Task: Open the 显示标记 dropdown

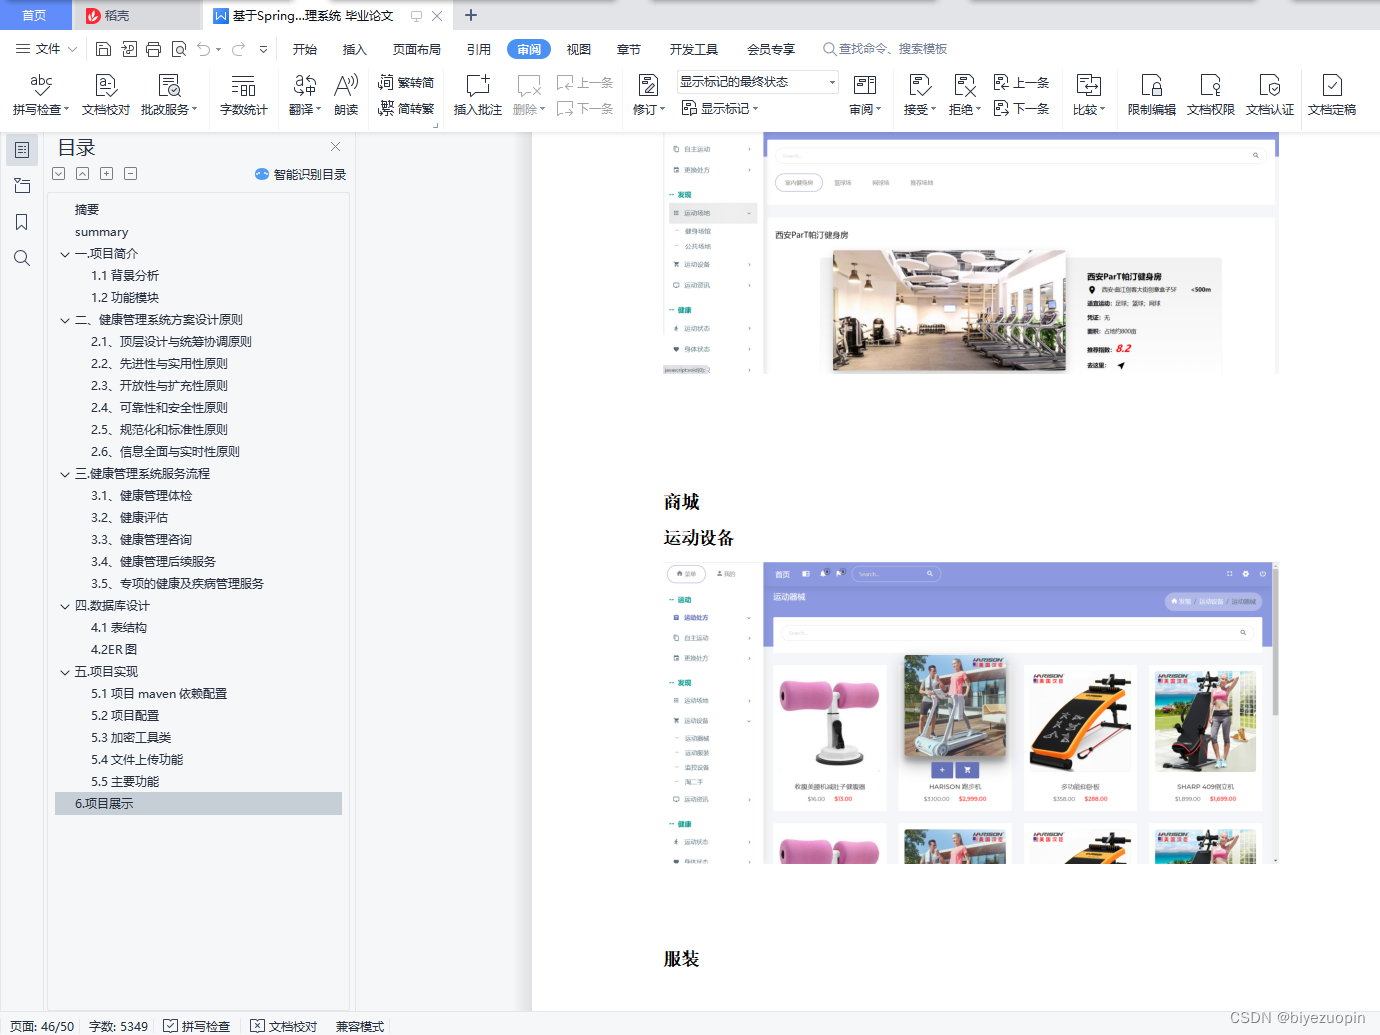Action: click(720, 108)
